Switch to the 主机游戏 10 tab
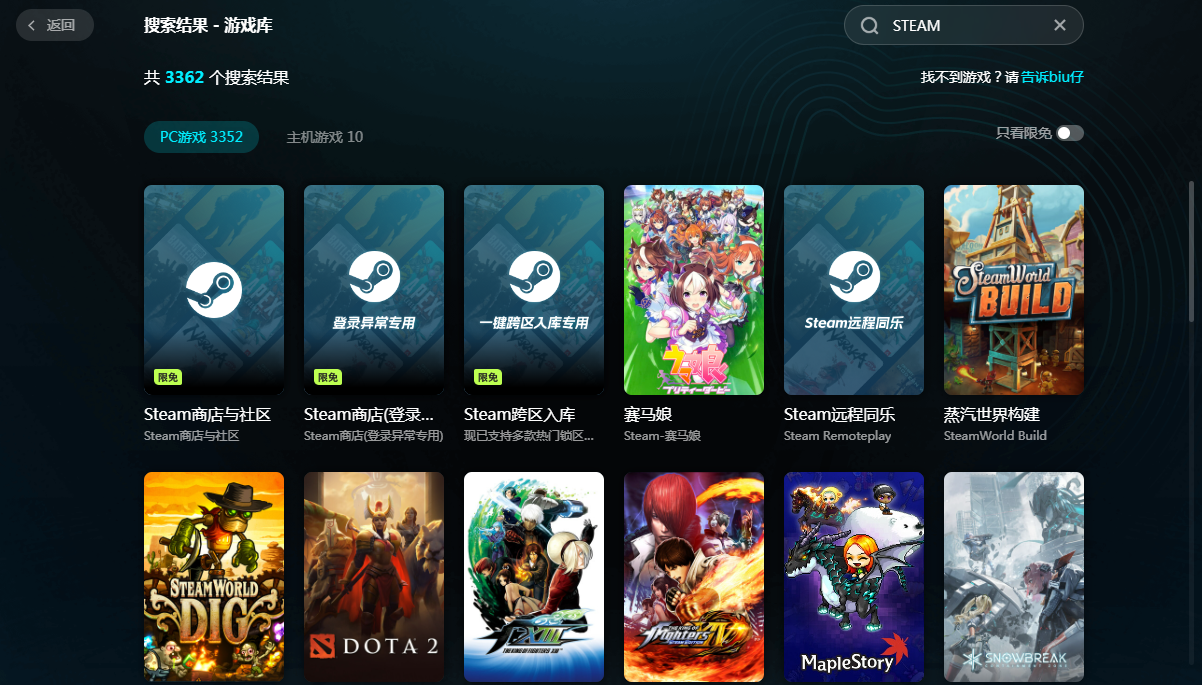The image size is (1202, 685). (325, 137)
